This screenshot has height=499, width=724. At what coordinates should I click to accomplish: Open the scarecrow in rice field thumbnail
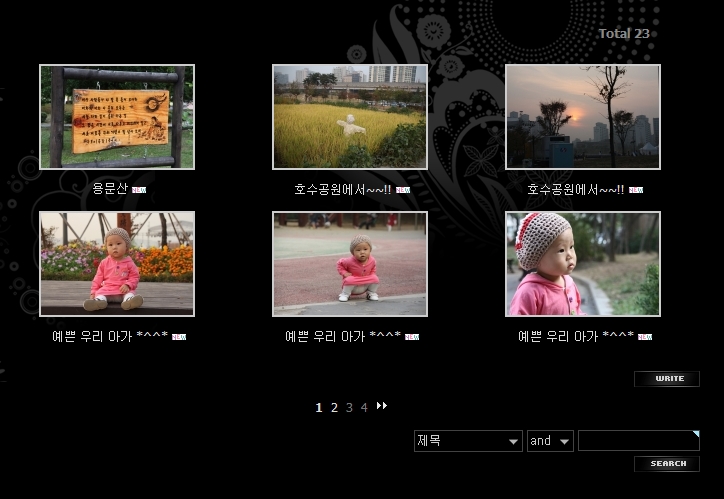tap(350, 117)
